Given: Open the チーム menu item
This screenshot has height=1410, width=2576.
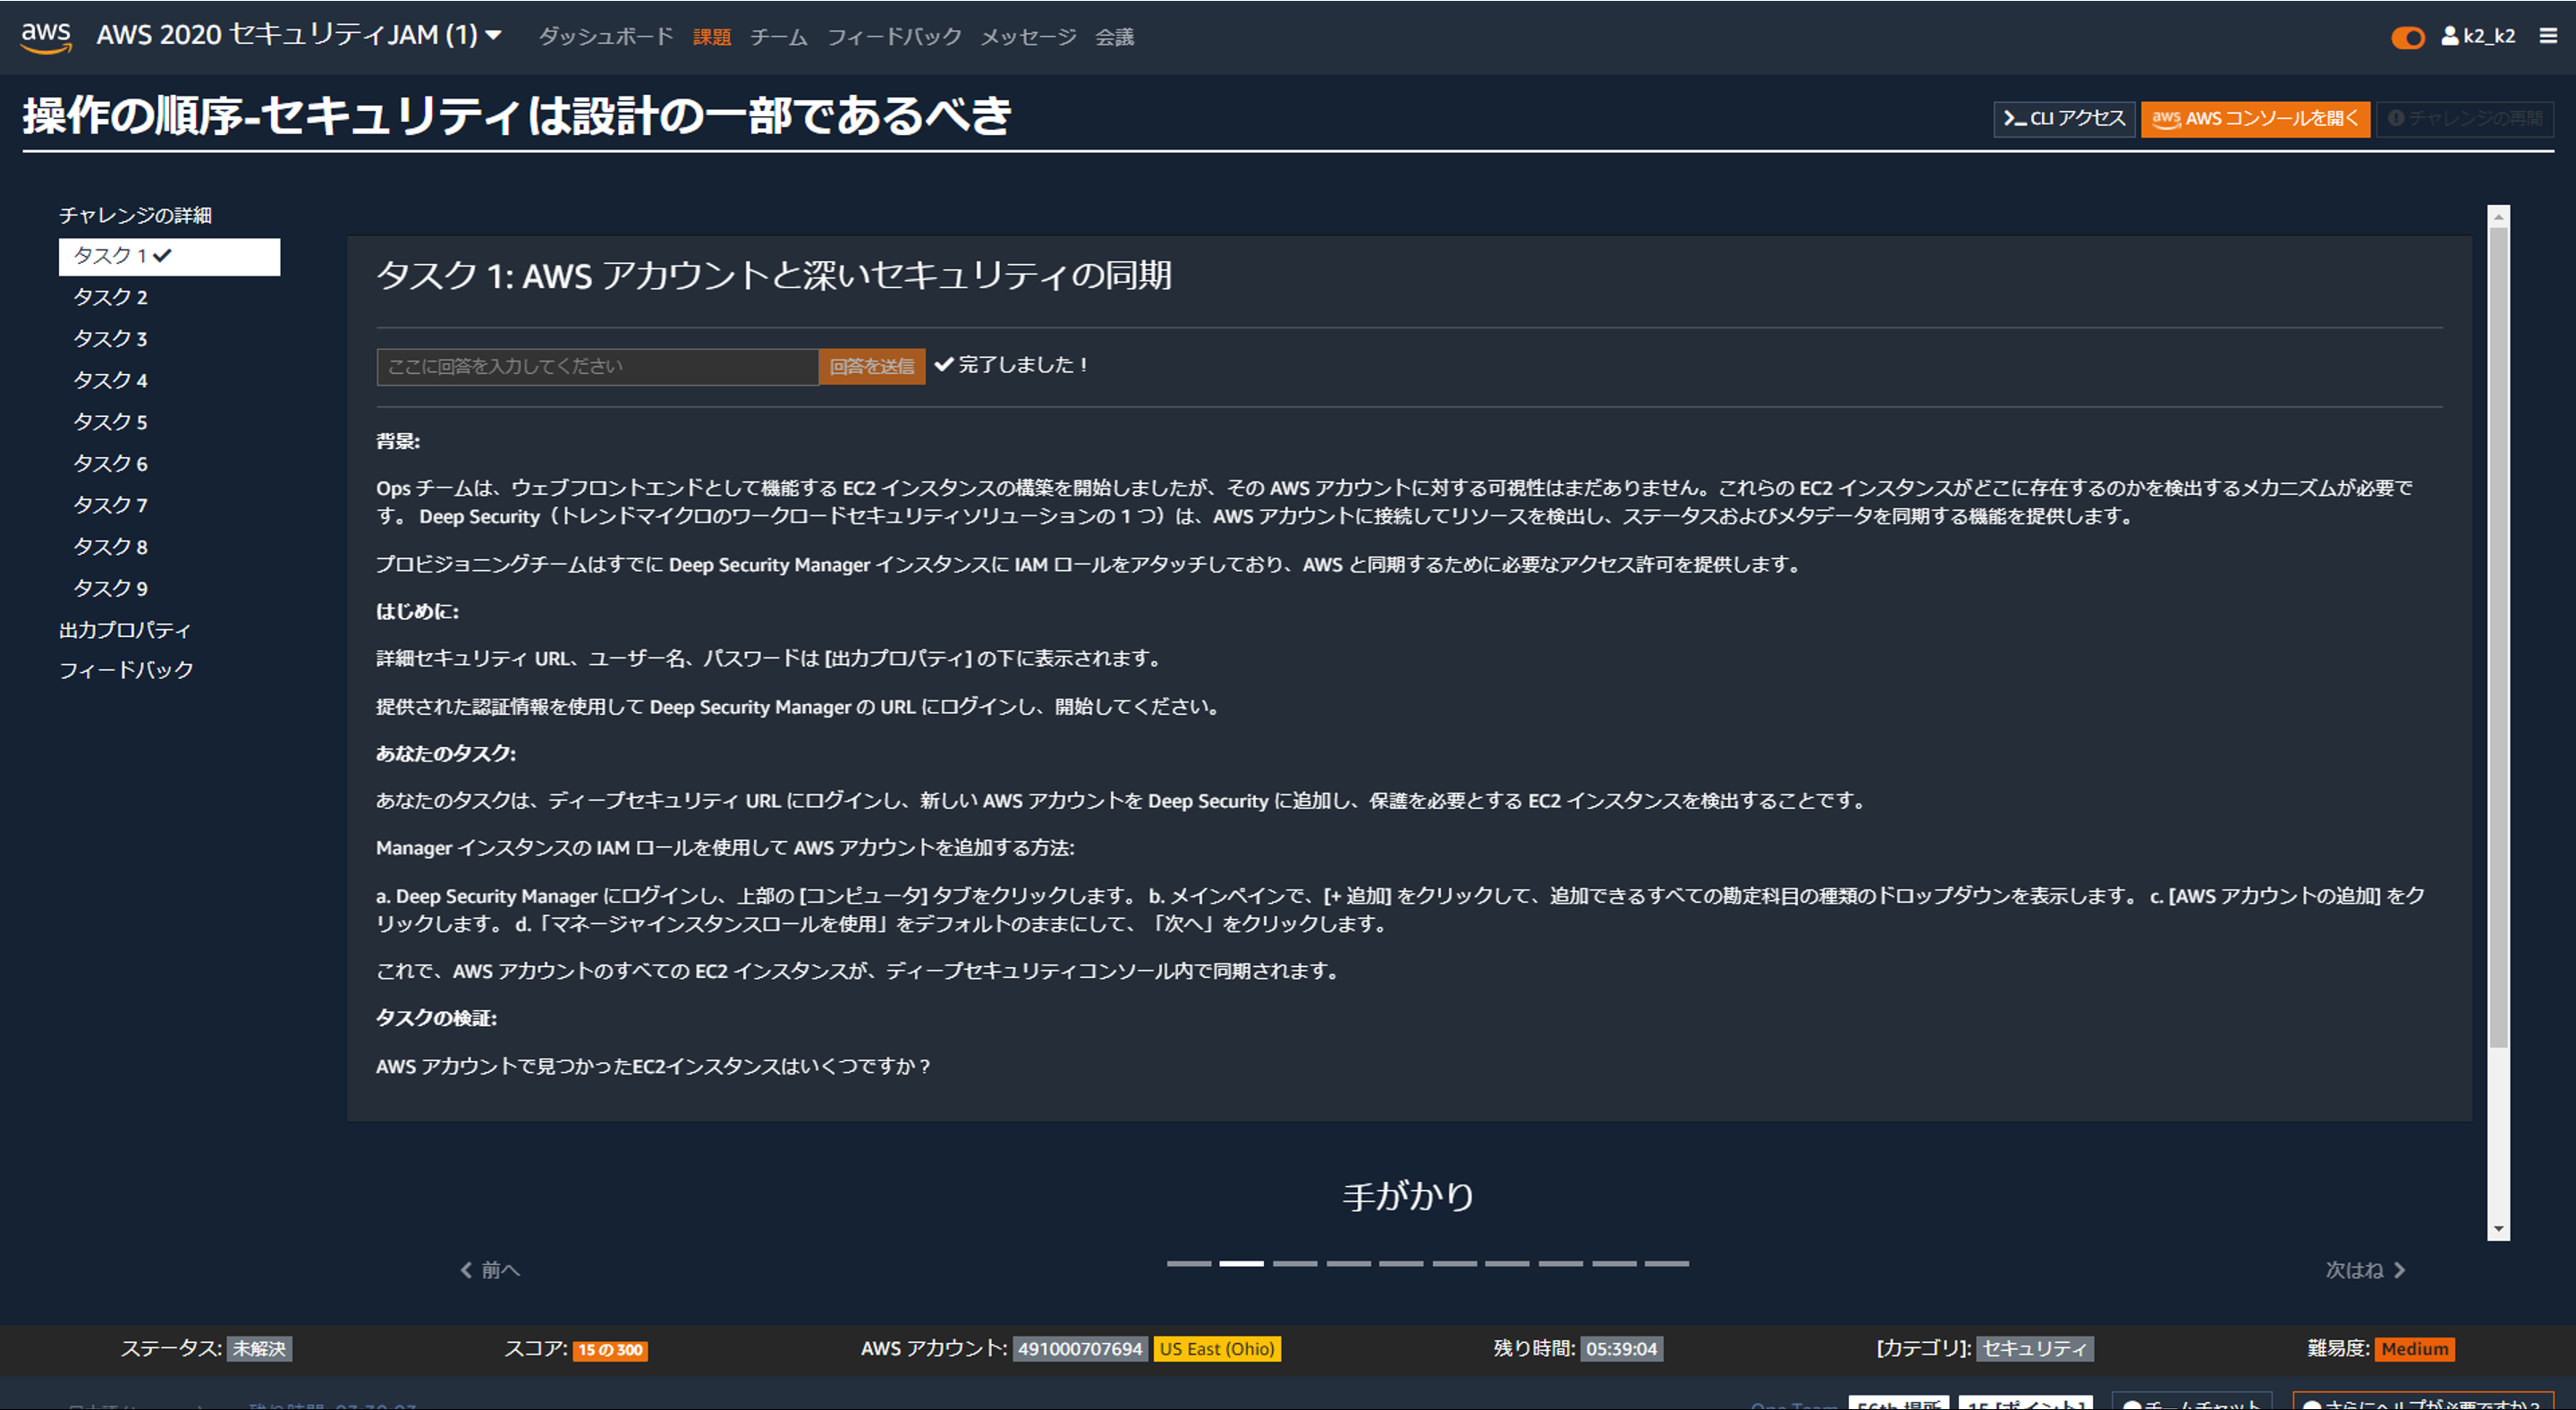Looking at the screenshot, I should (779, 37).
